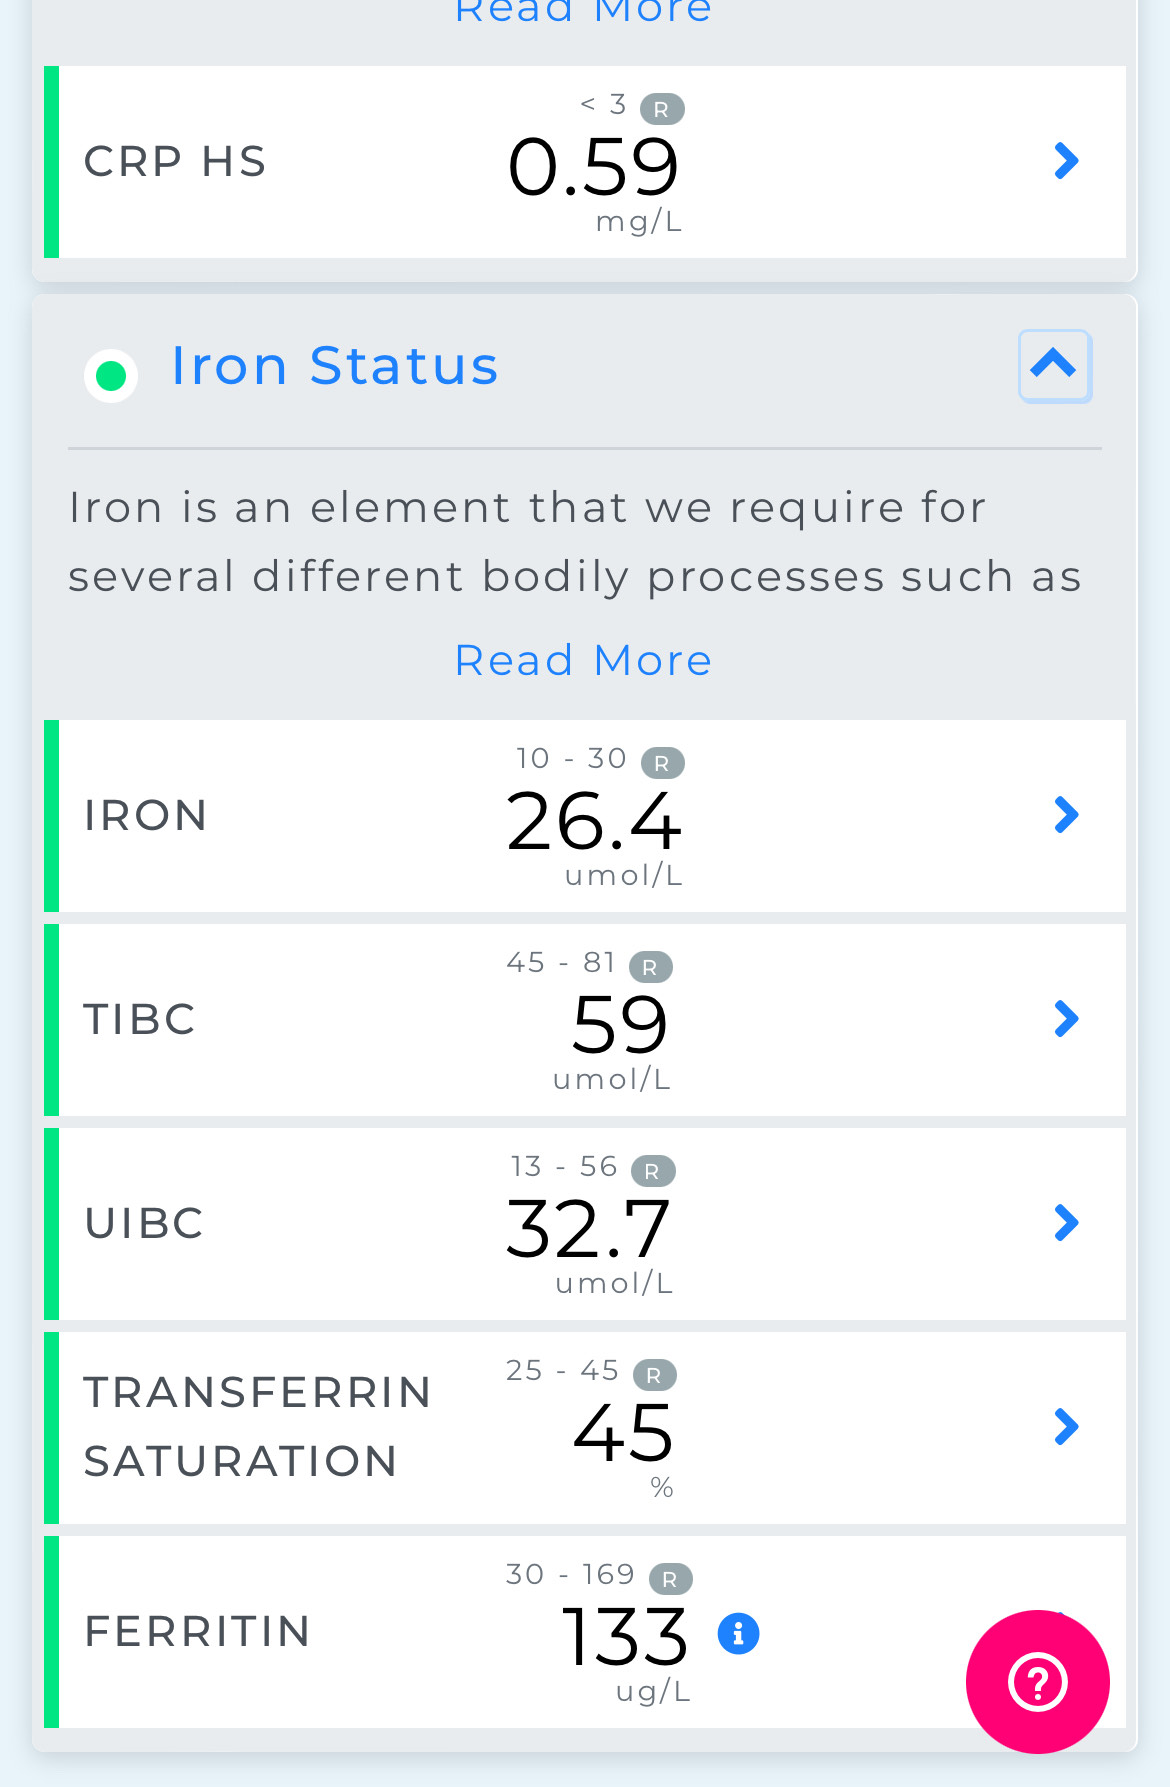Tap the info icon beside Ferritin value
Image resolution: width=1170 pixels, height=1787 pixels.
[738, 1634]
